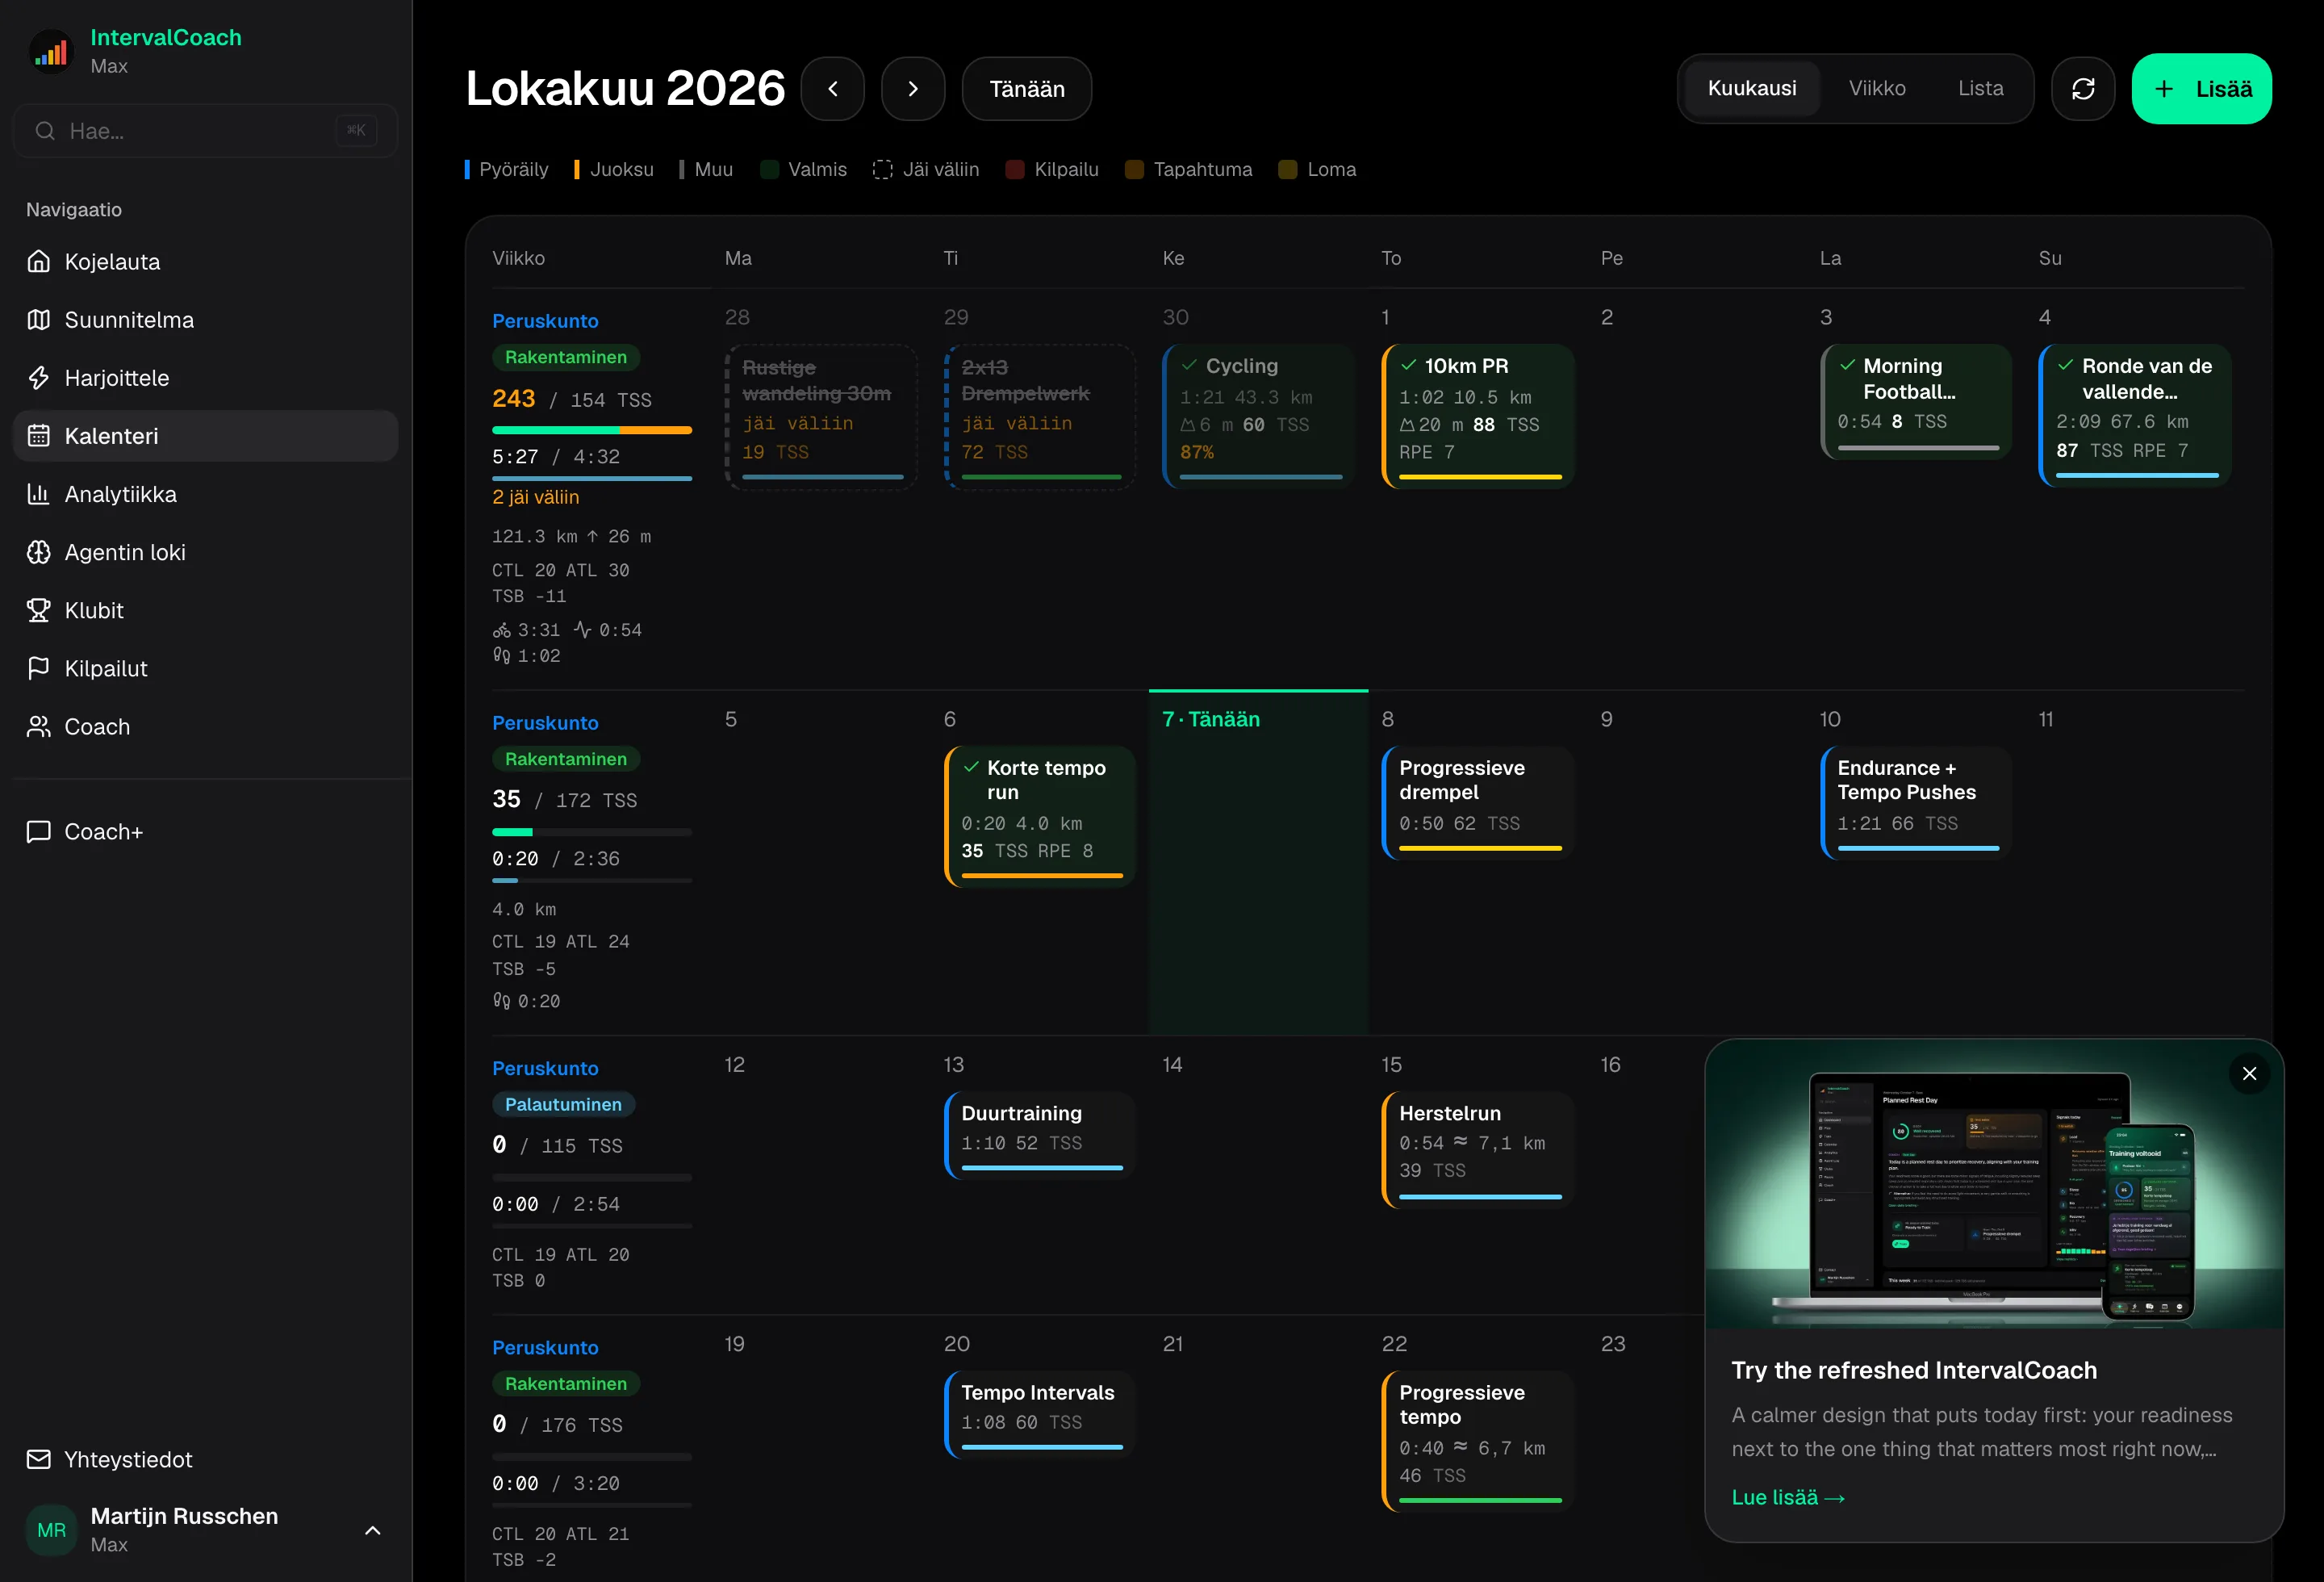Click the Tänään button
This screenshot has width=2324, height=1582.
[x=1026, y=89]
